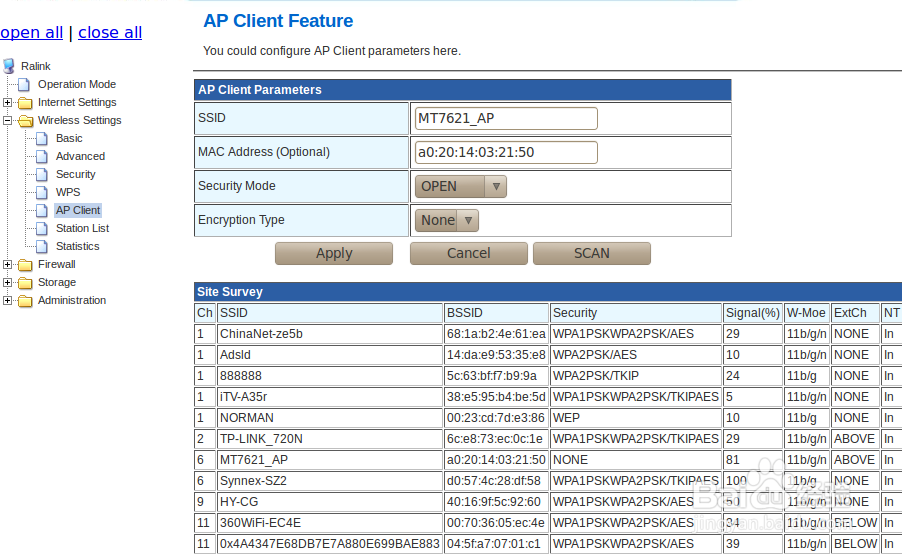The image size is (902, 554).
Task: Click the signal value 81 cell
Action: pos(752,460)
